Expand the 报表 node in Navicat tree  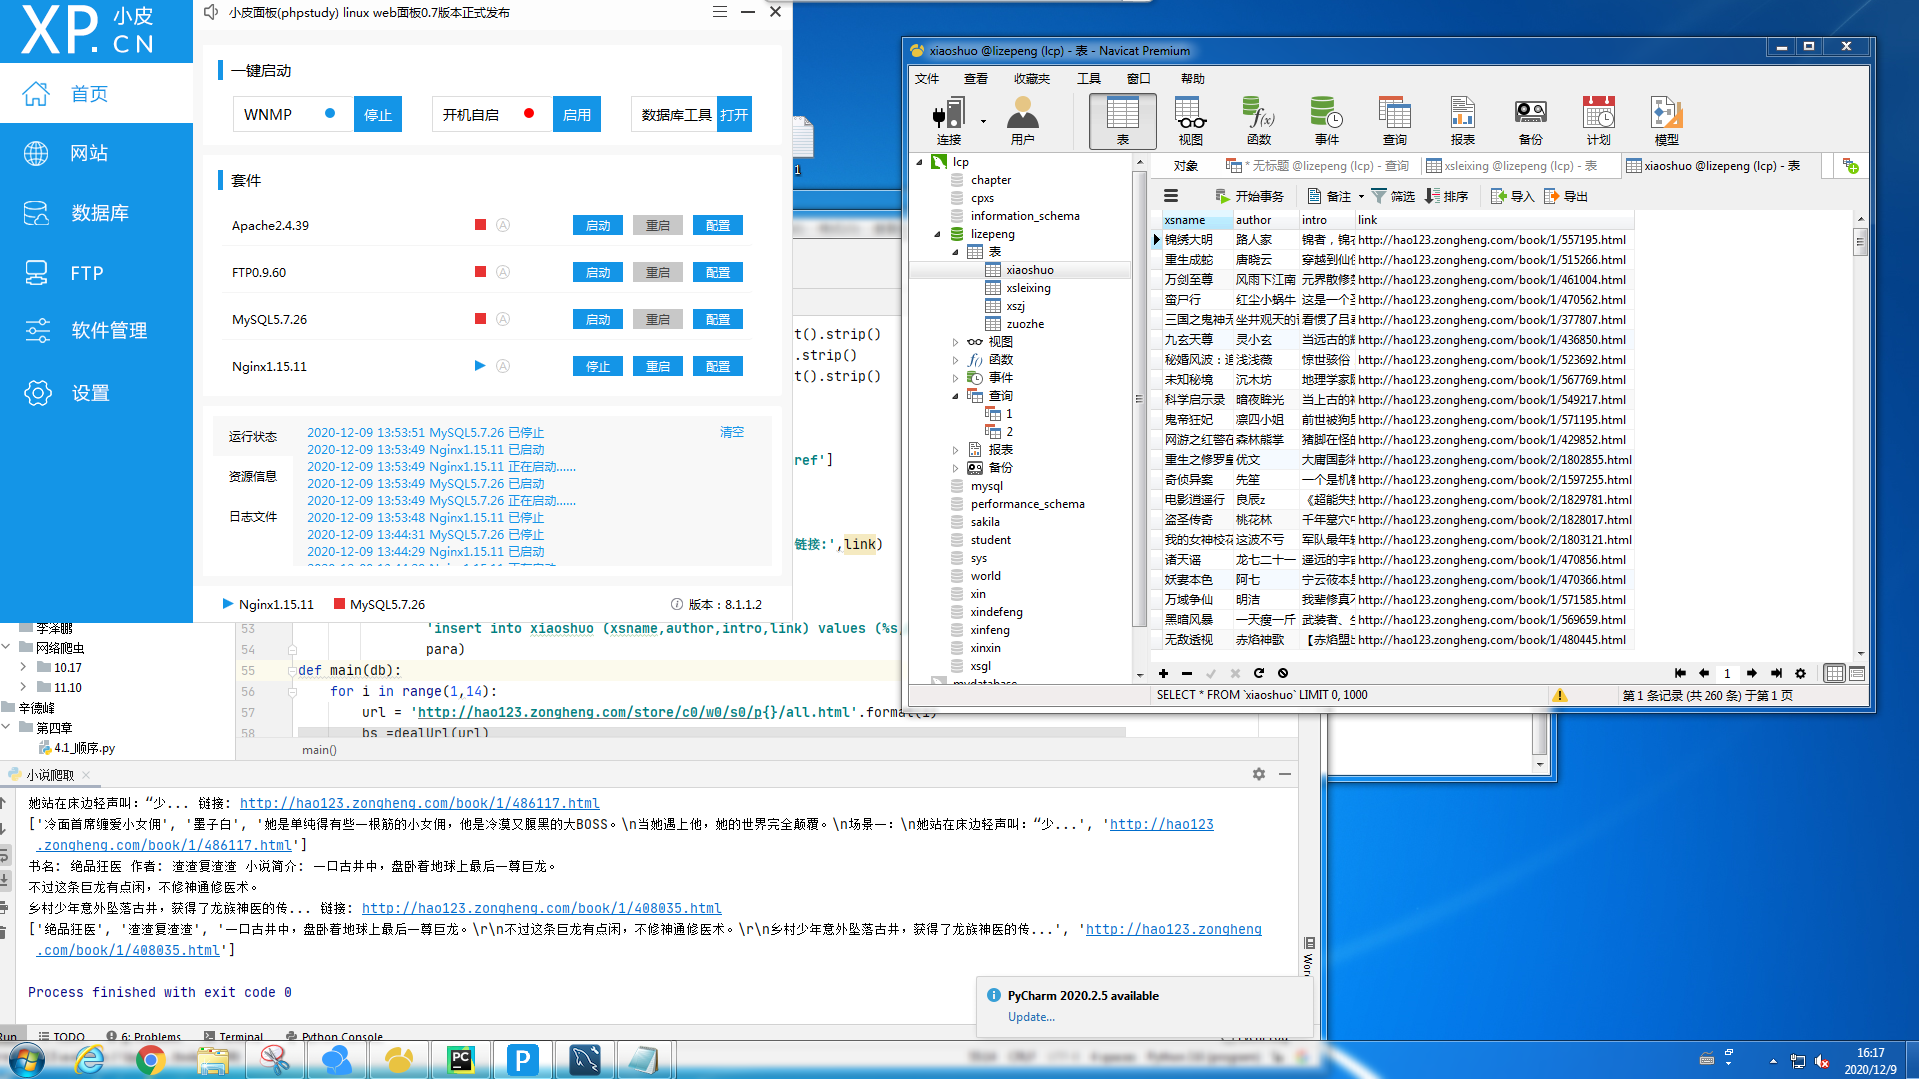click(x=956, y=450)
